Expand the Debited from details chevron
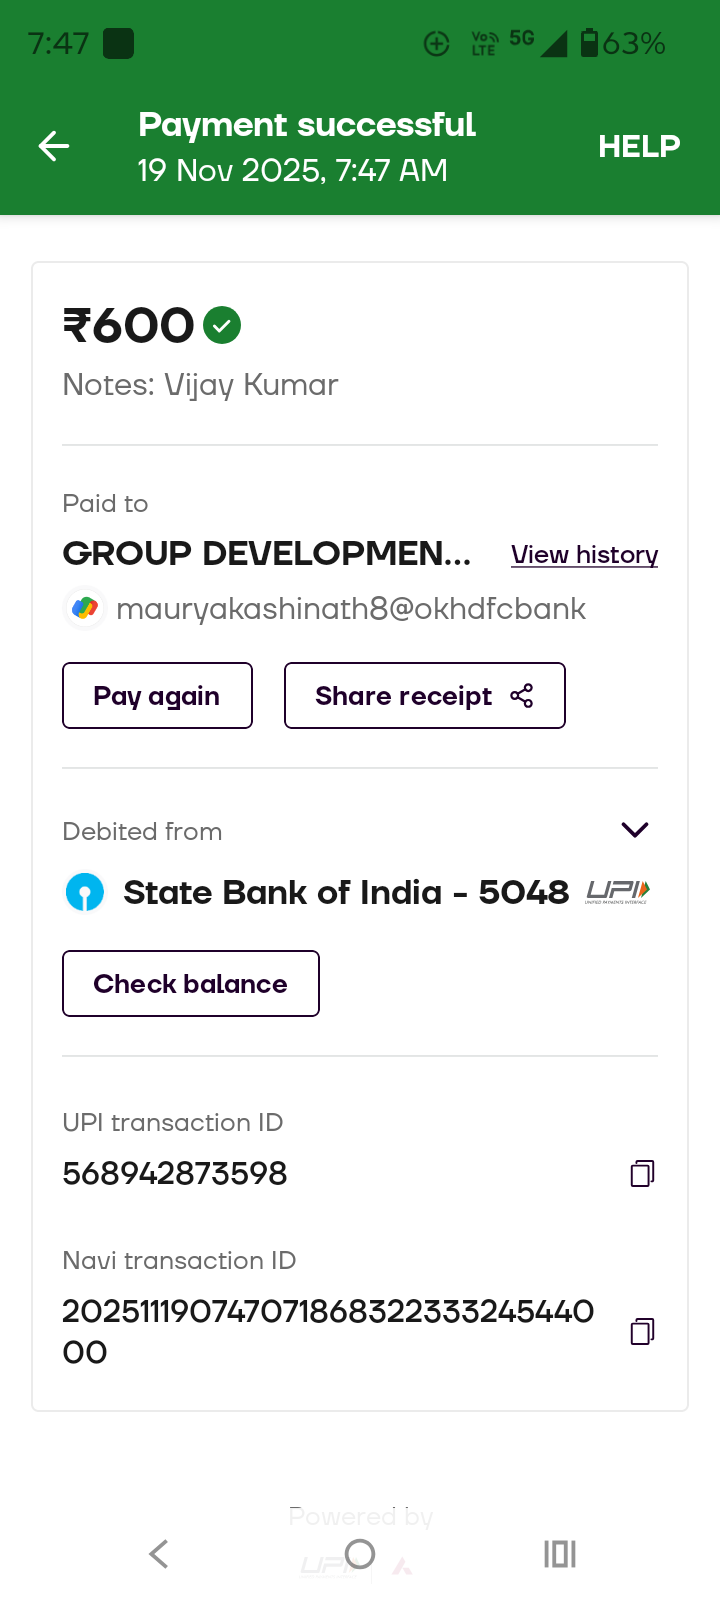 [635, 830]
